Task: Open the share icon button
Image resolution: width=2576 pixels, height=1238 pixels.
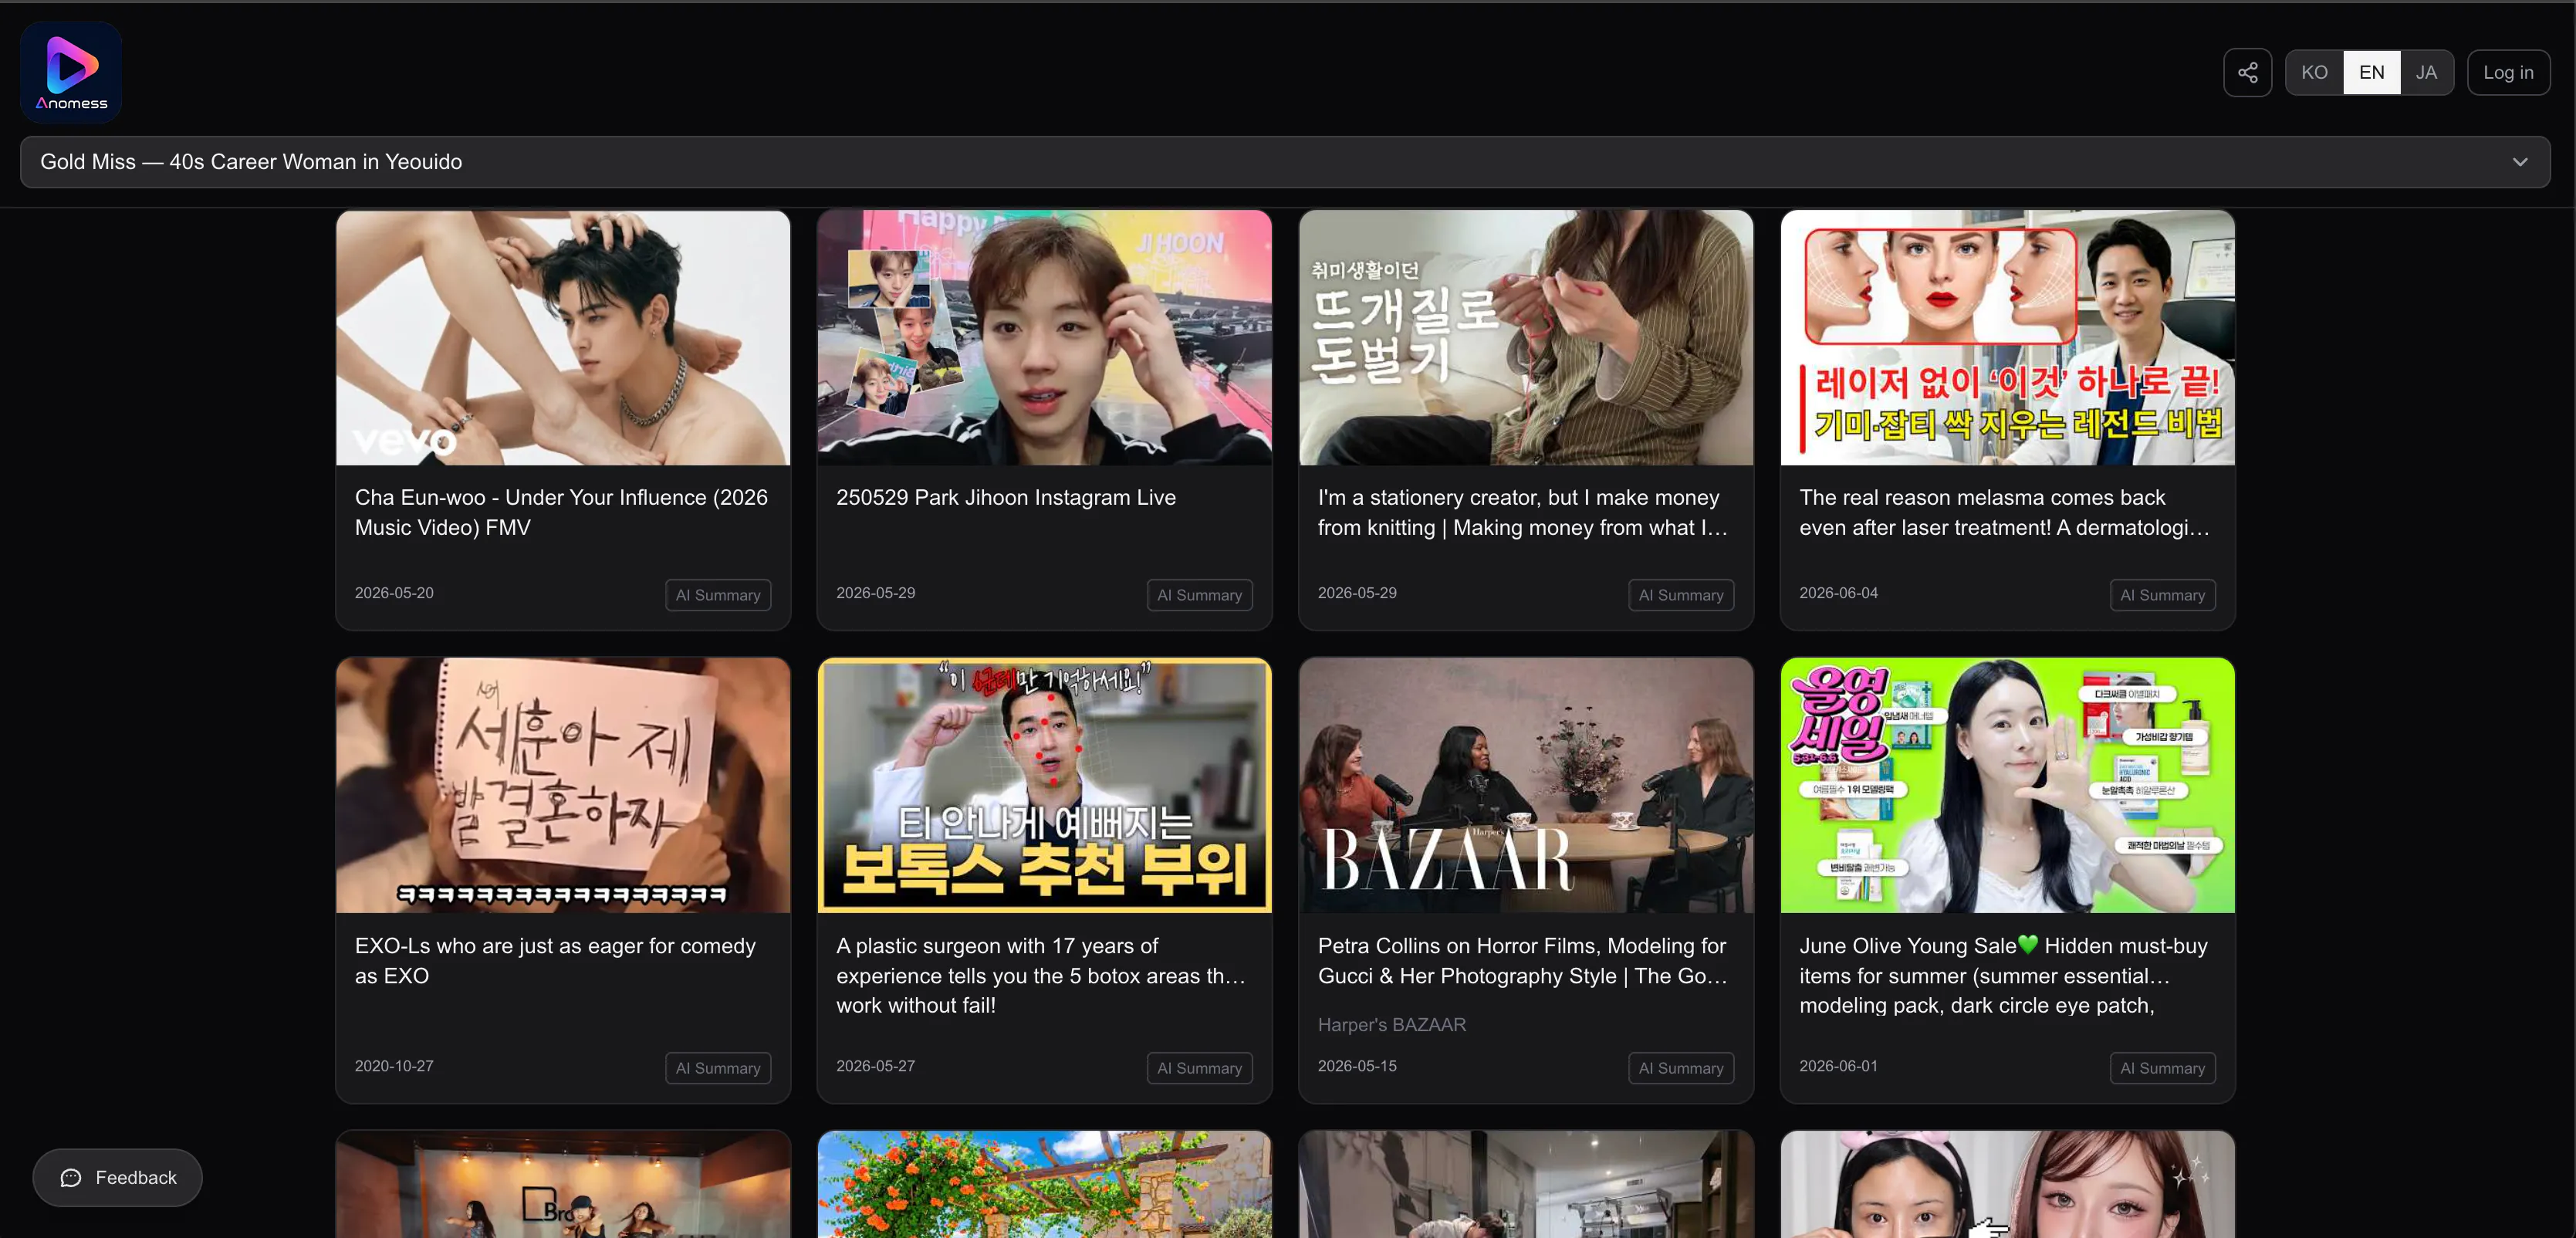Action: click(2247, 72)
